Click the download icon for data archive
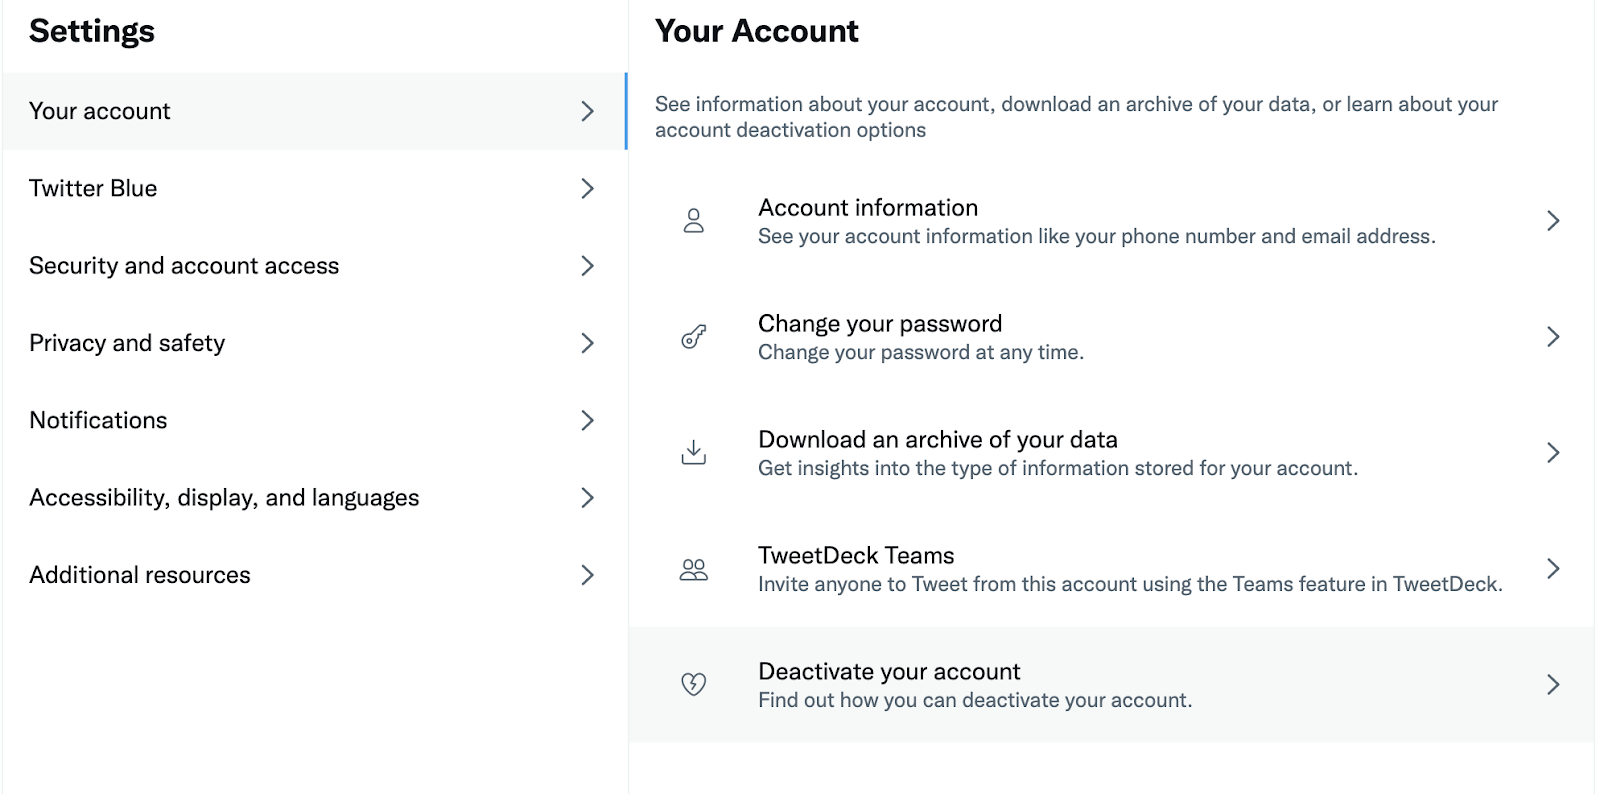Screen dimensions: 1600x794 [693, 453]
